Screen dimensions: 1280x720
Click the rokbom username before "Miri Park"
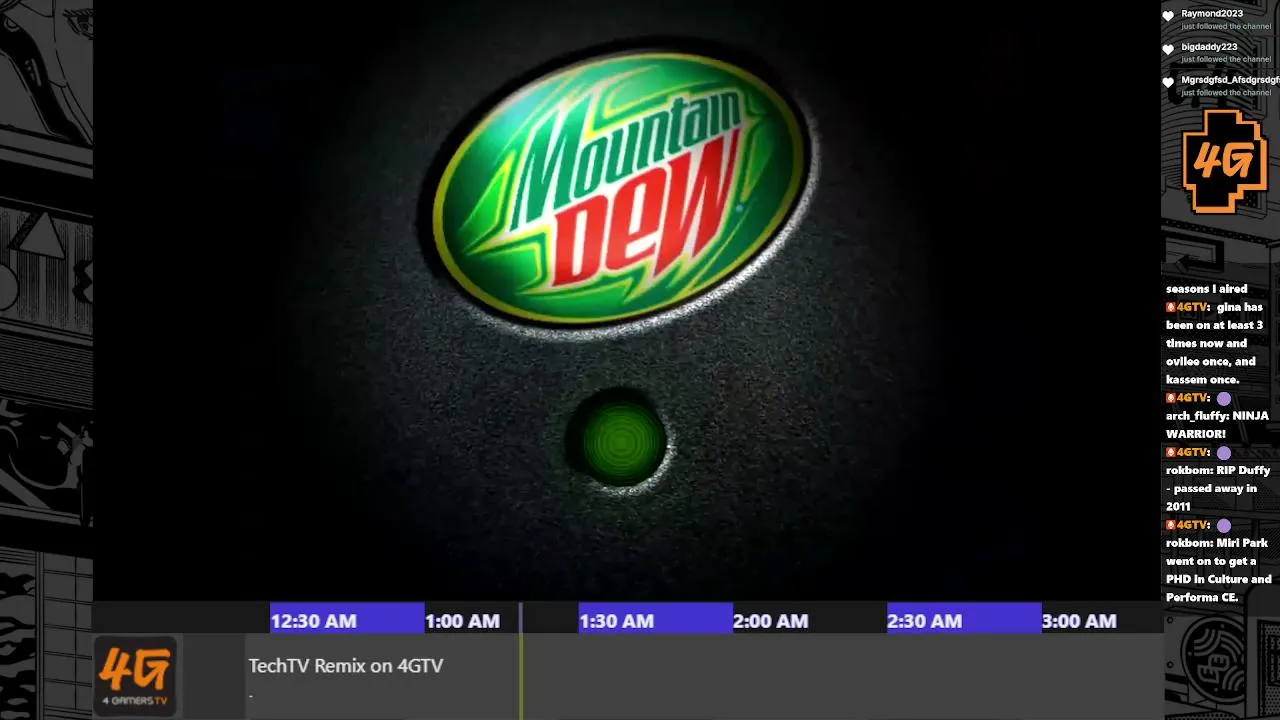(1189, 543)
